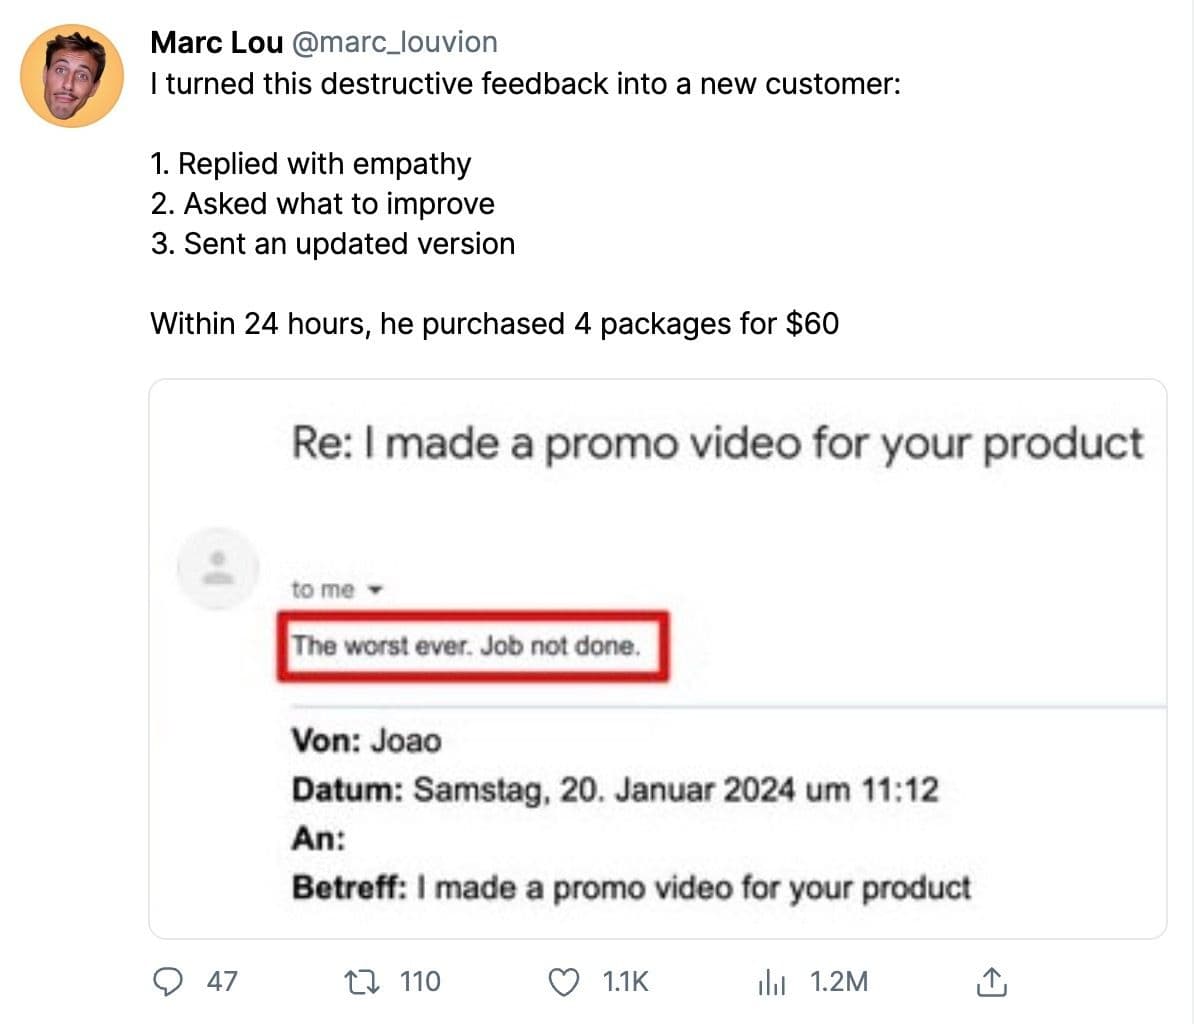Open the view analytics bar chart icon
Image resolution: width=1194 pixels, height=1024 pixels.
point(771,983)
